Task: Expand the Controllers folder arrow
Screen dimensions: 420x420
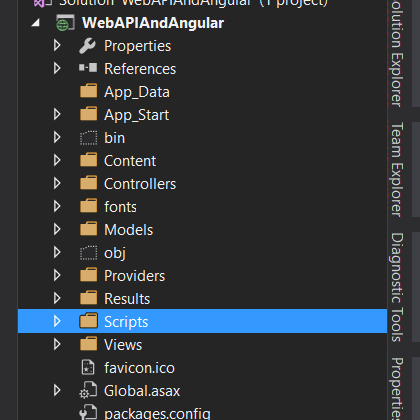Action: tap(57, 183)
